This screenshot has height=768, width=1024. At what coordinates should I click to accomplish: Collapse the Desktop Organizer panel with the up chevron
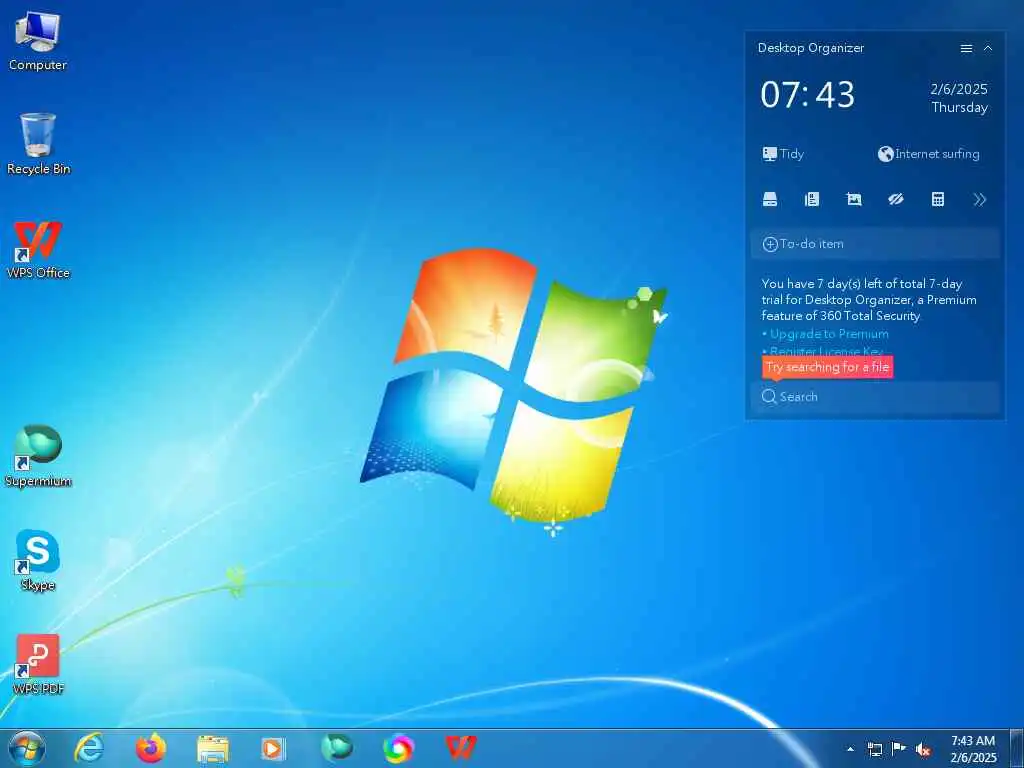(x=987, y=48)
